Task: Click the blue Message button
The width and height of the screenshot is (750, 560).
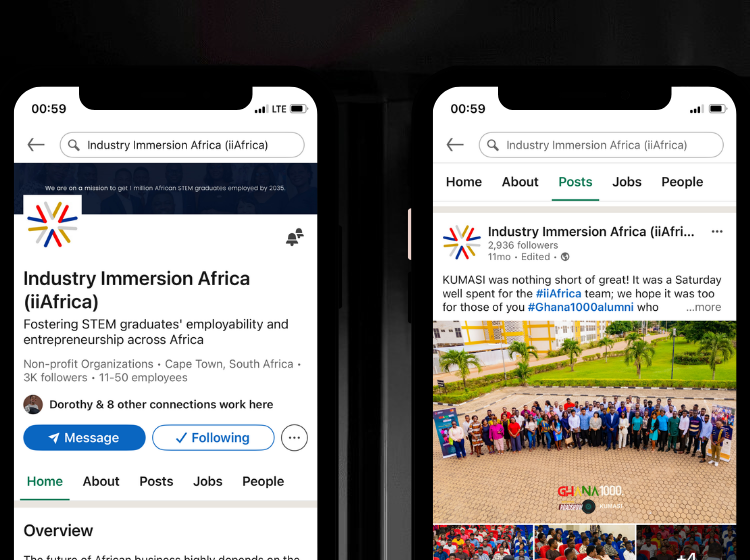Action: click(84, 438)
